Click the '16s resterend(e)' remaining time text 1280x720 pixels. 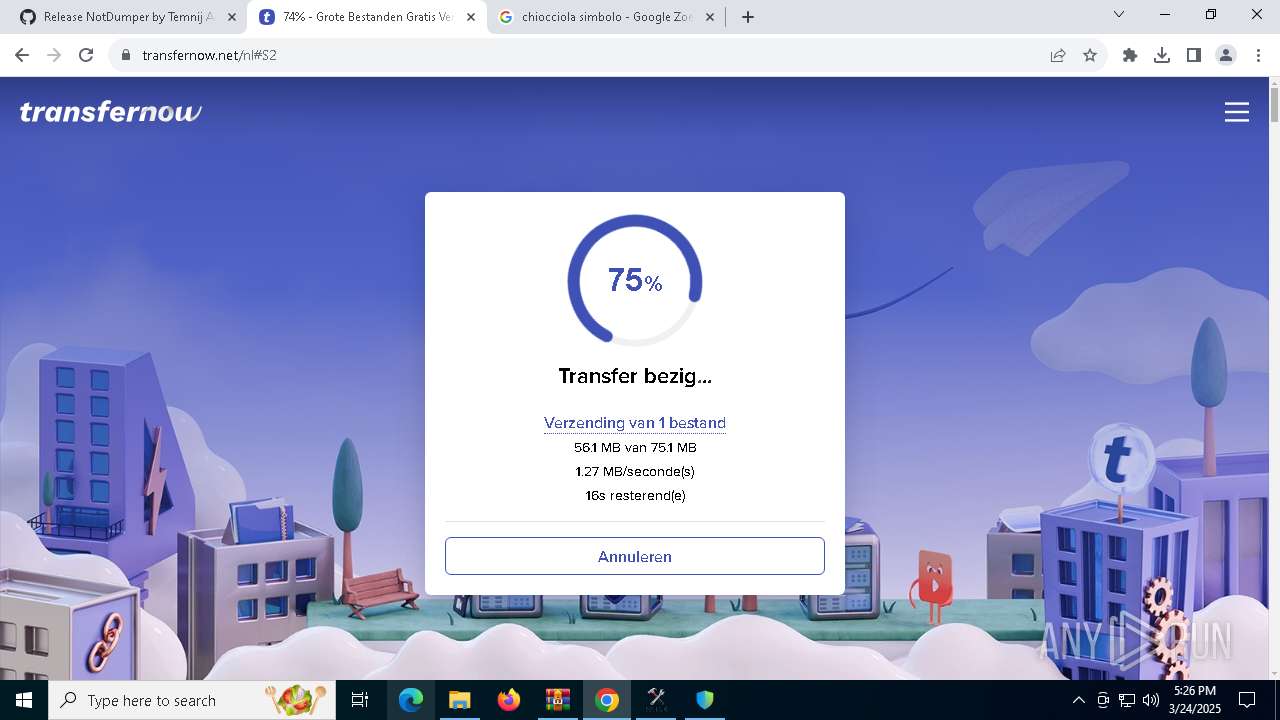coord(635,496)
